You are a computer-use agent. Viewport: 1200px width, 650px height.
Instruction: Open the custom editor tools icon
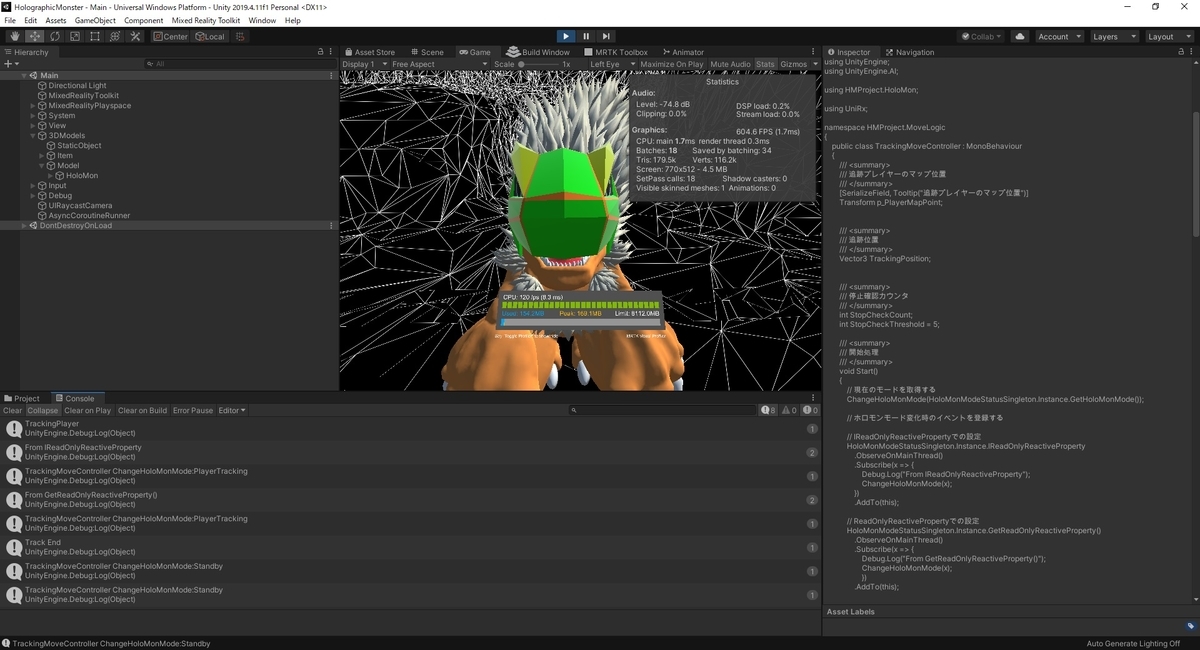coord(135,36)
